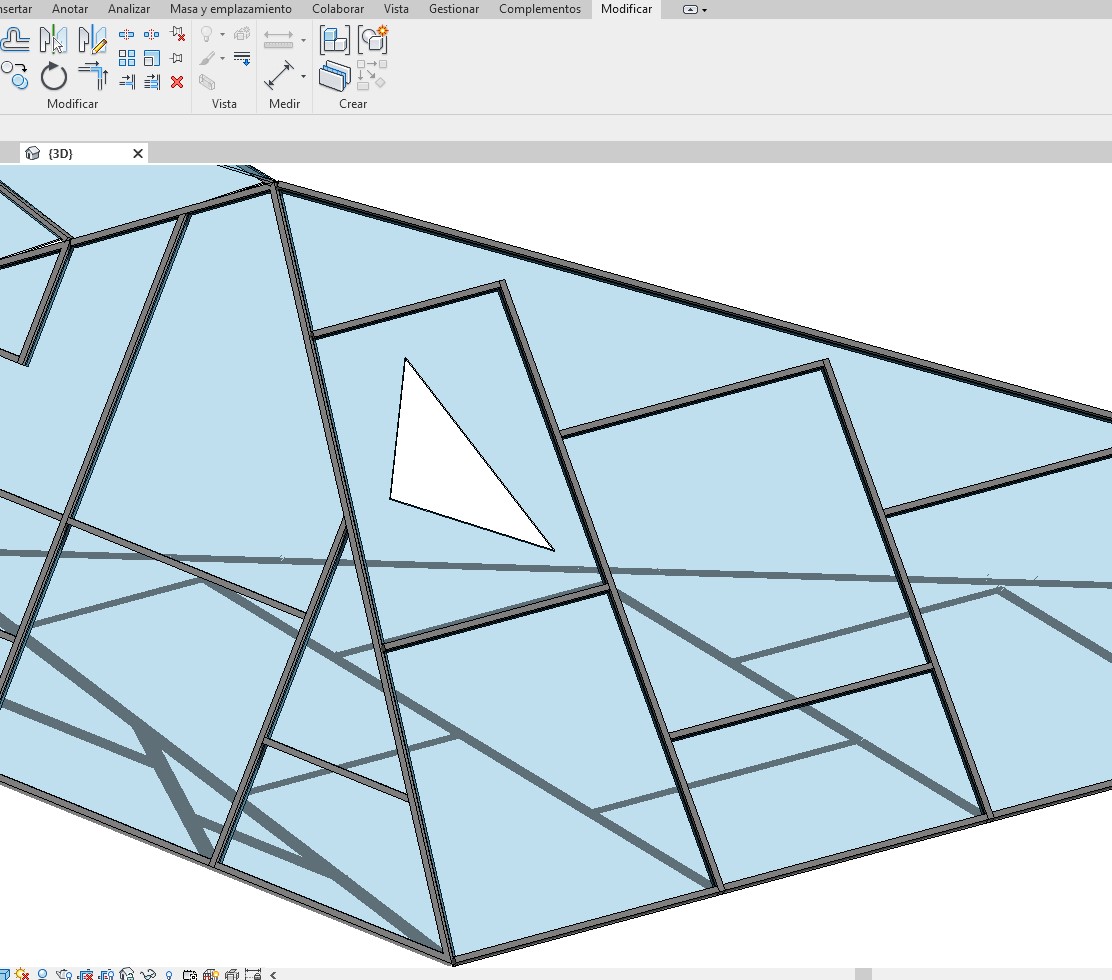This screenshot has height=980, width=1112.
Task: Switch to the Masa y emplazamiento tab
Action: point(230,9)
